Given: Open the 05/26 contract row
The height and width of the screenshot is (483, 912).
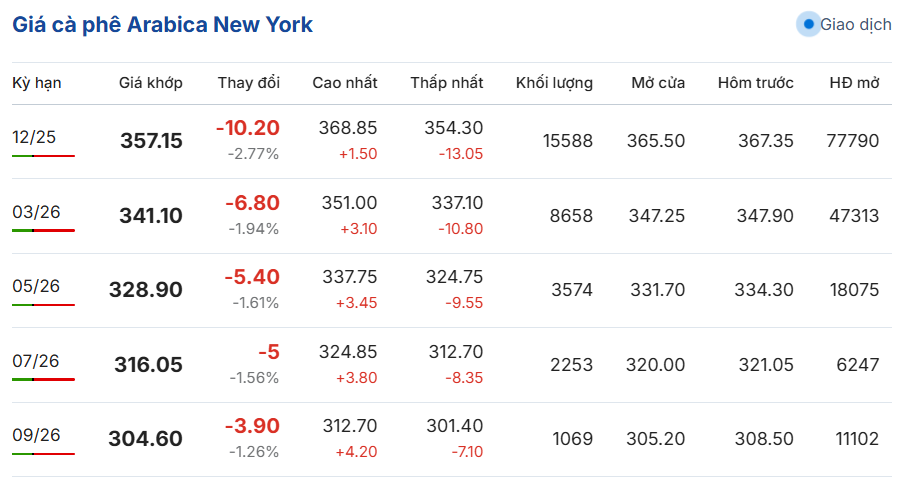Looking at the screenshot, I should click(452, 290).
